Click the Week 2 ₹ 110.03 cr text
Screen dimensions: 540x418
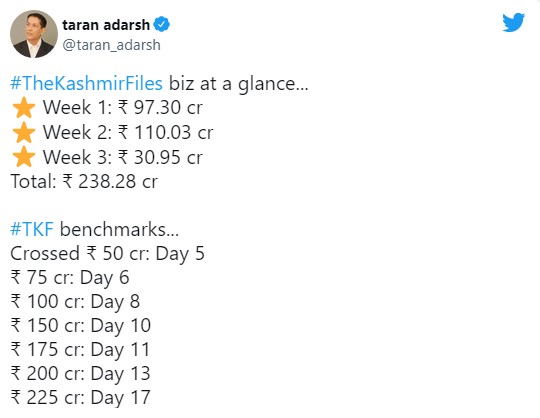[x=128, y=132]
